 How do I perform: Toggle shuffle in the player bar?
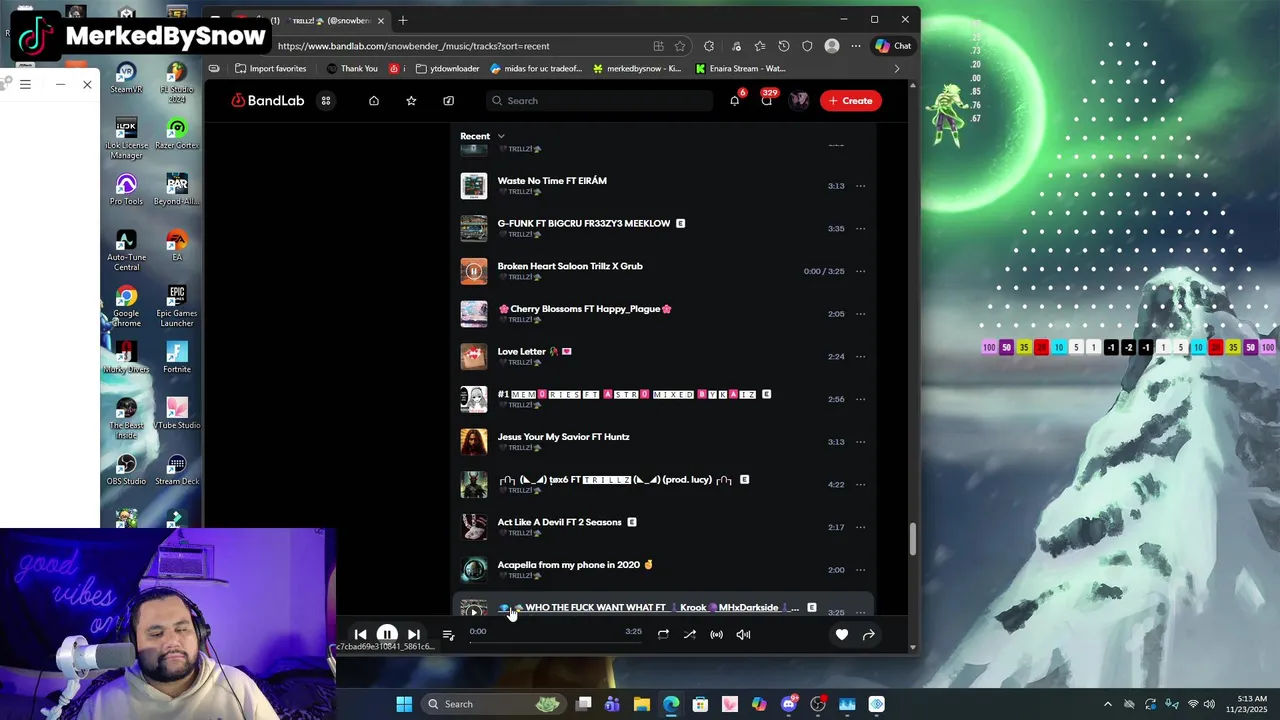coord(689,634)
